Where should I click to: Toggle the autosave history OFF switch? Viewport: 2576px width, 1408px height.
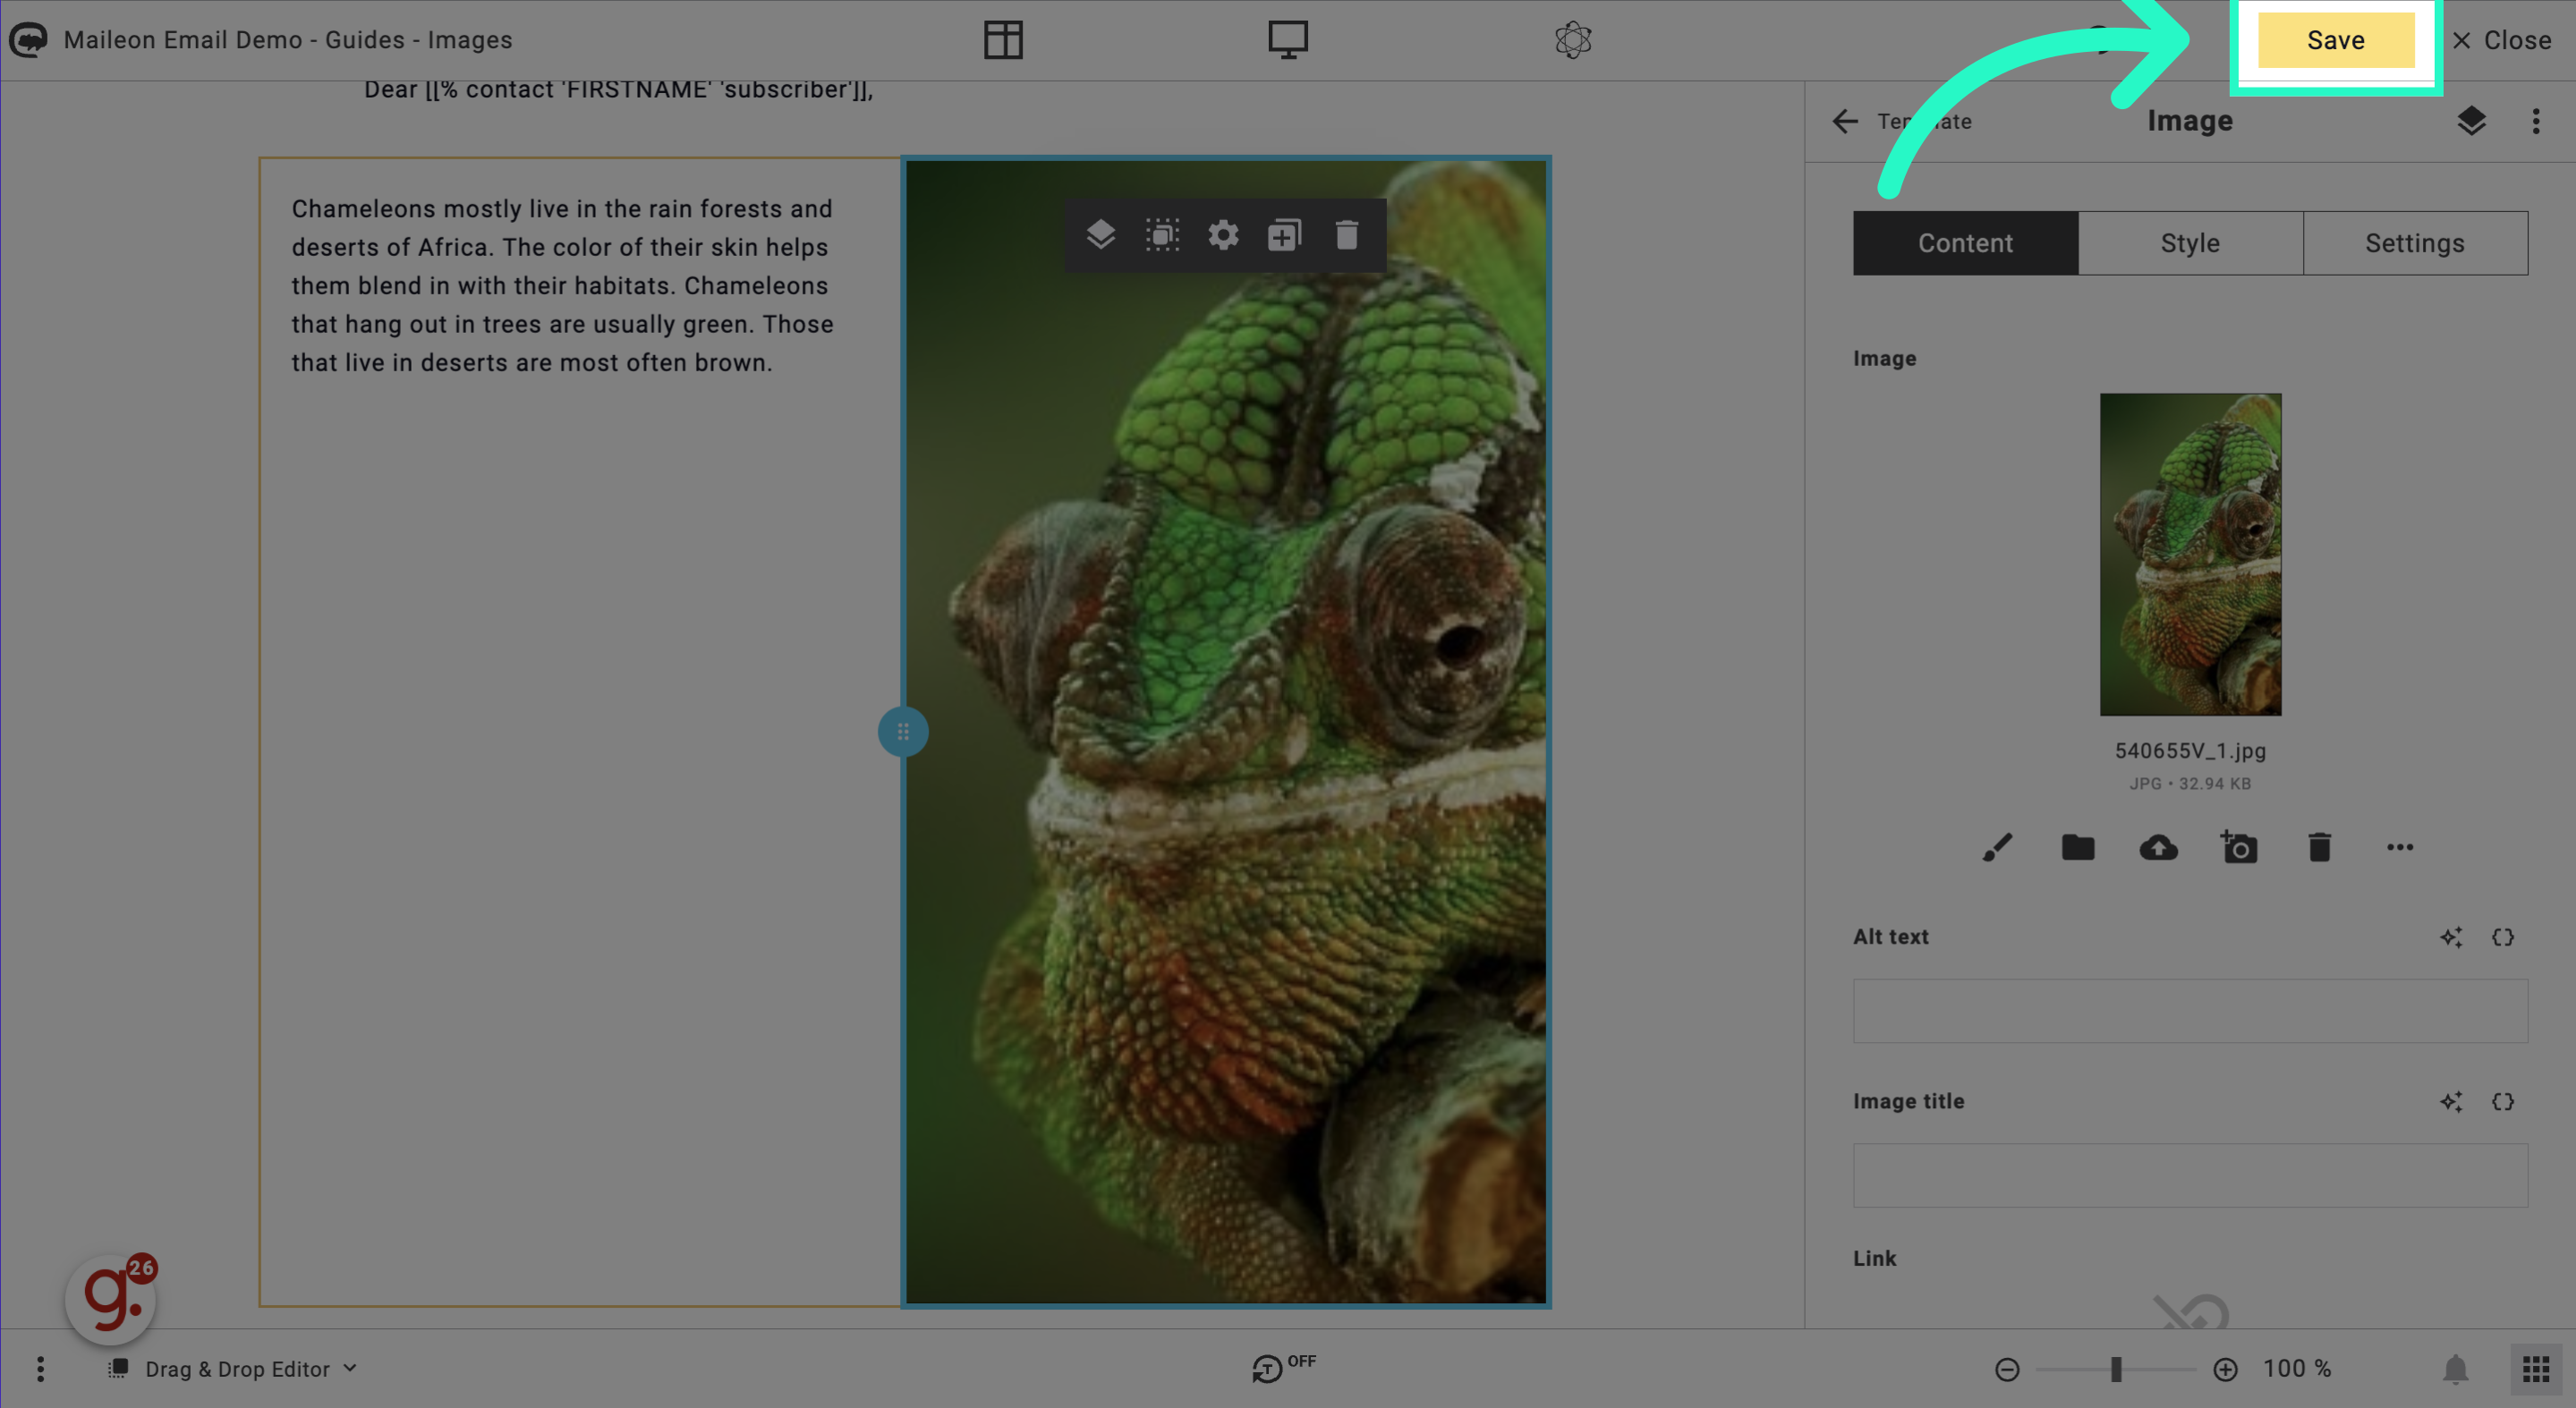(x=1284, y=1367)
